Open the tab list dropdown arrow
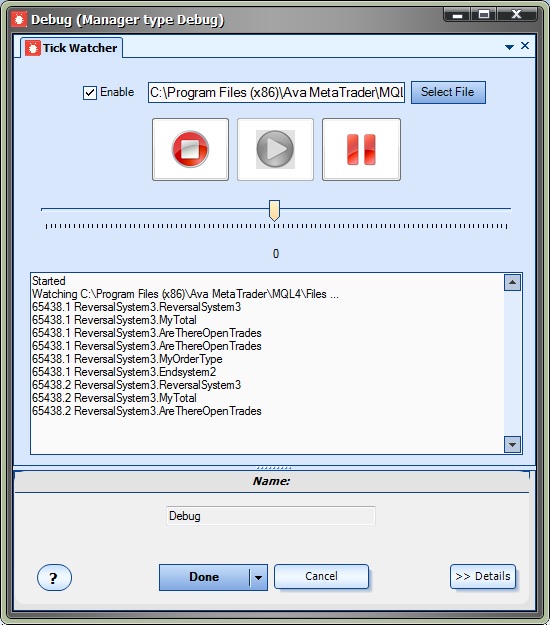The width and height of the screenshot is (550, 625). 509,47
